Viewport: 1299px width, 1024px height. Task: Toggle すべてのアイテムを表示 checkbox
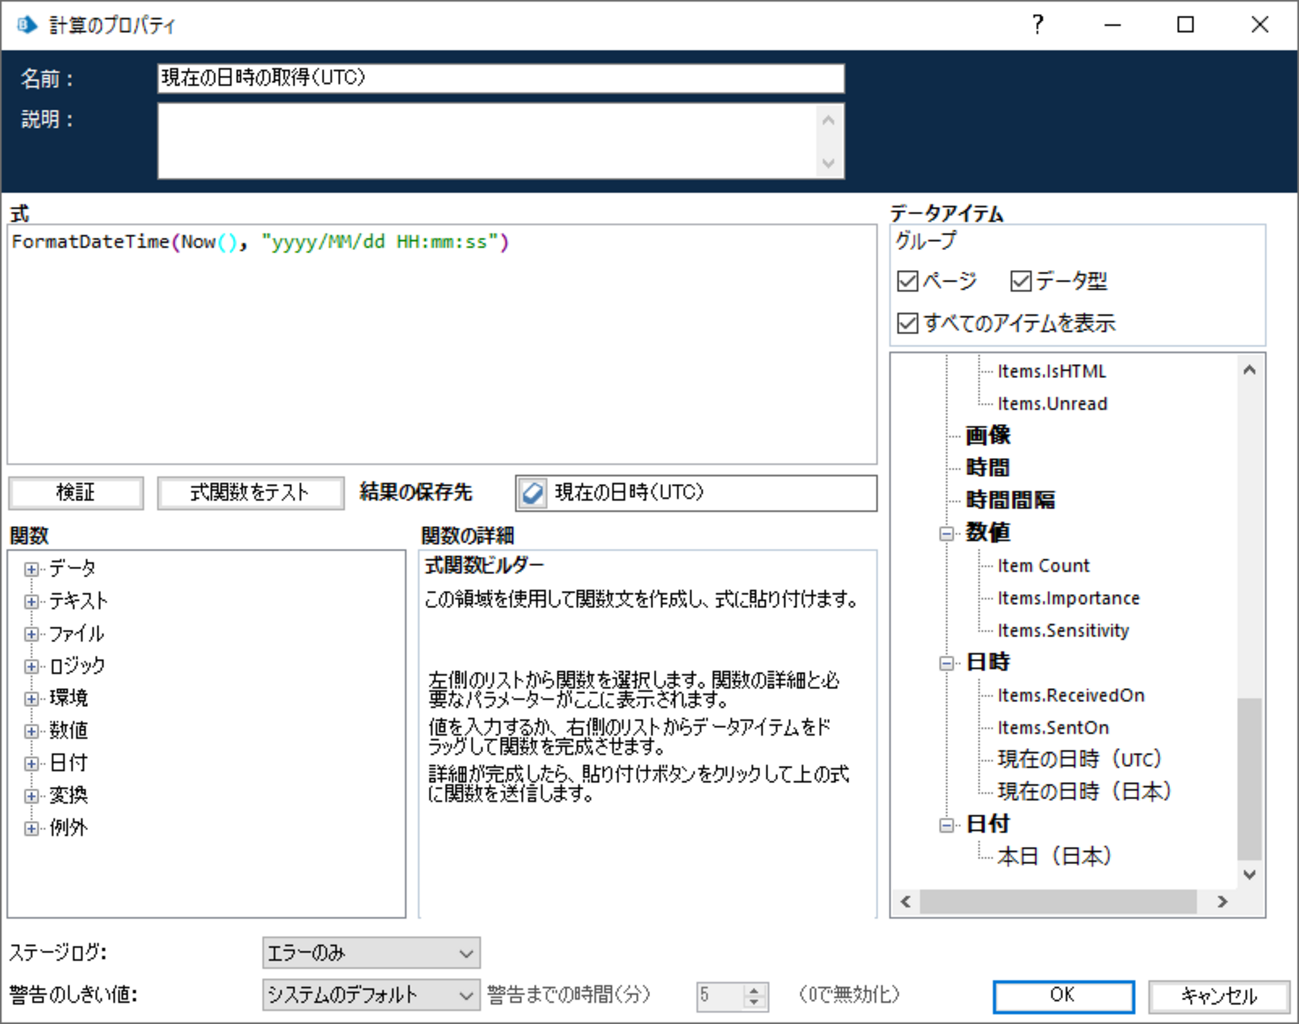908,323
